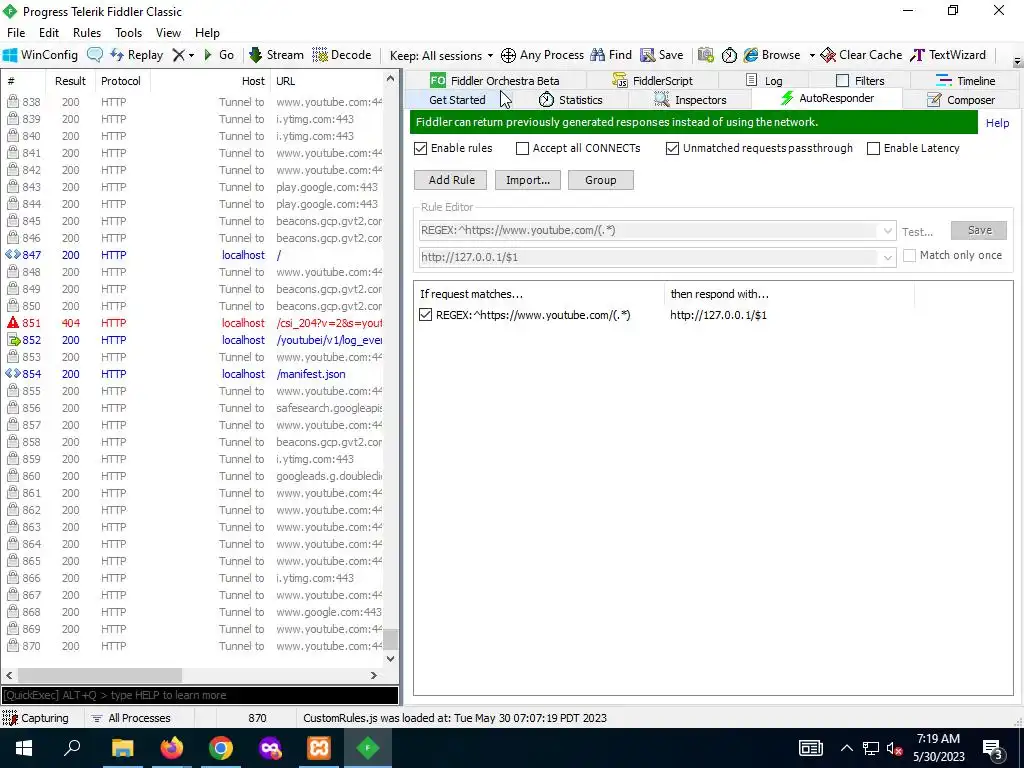This screenshot has width=1024, height=768.
Task: Click the camera screenshot icon
Action: click(x=705, y=55)
